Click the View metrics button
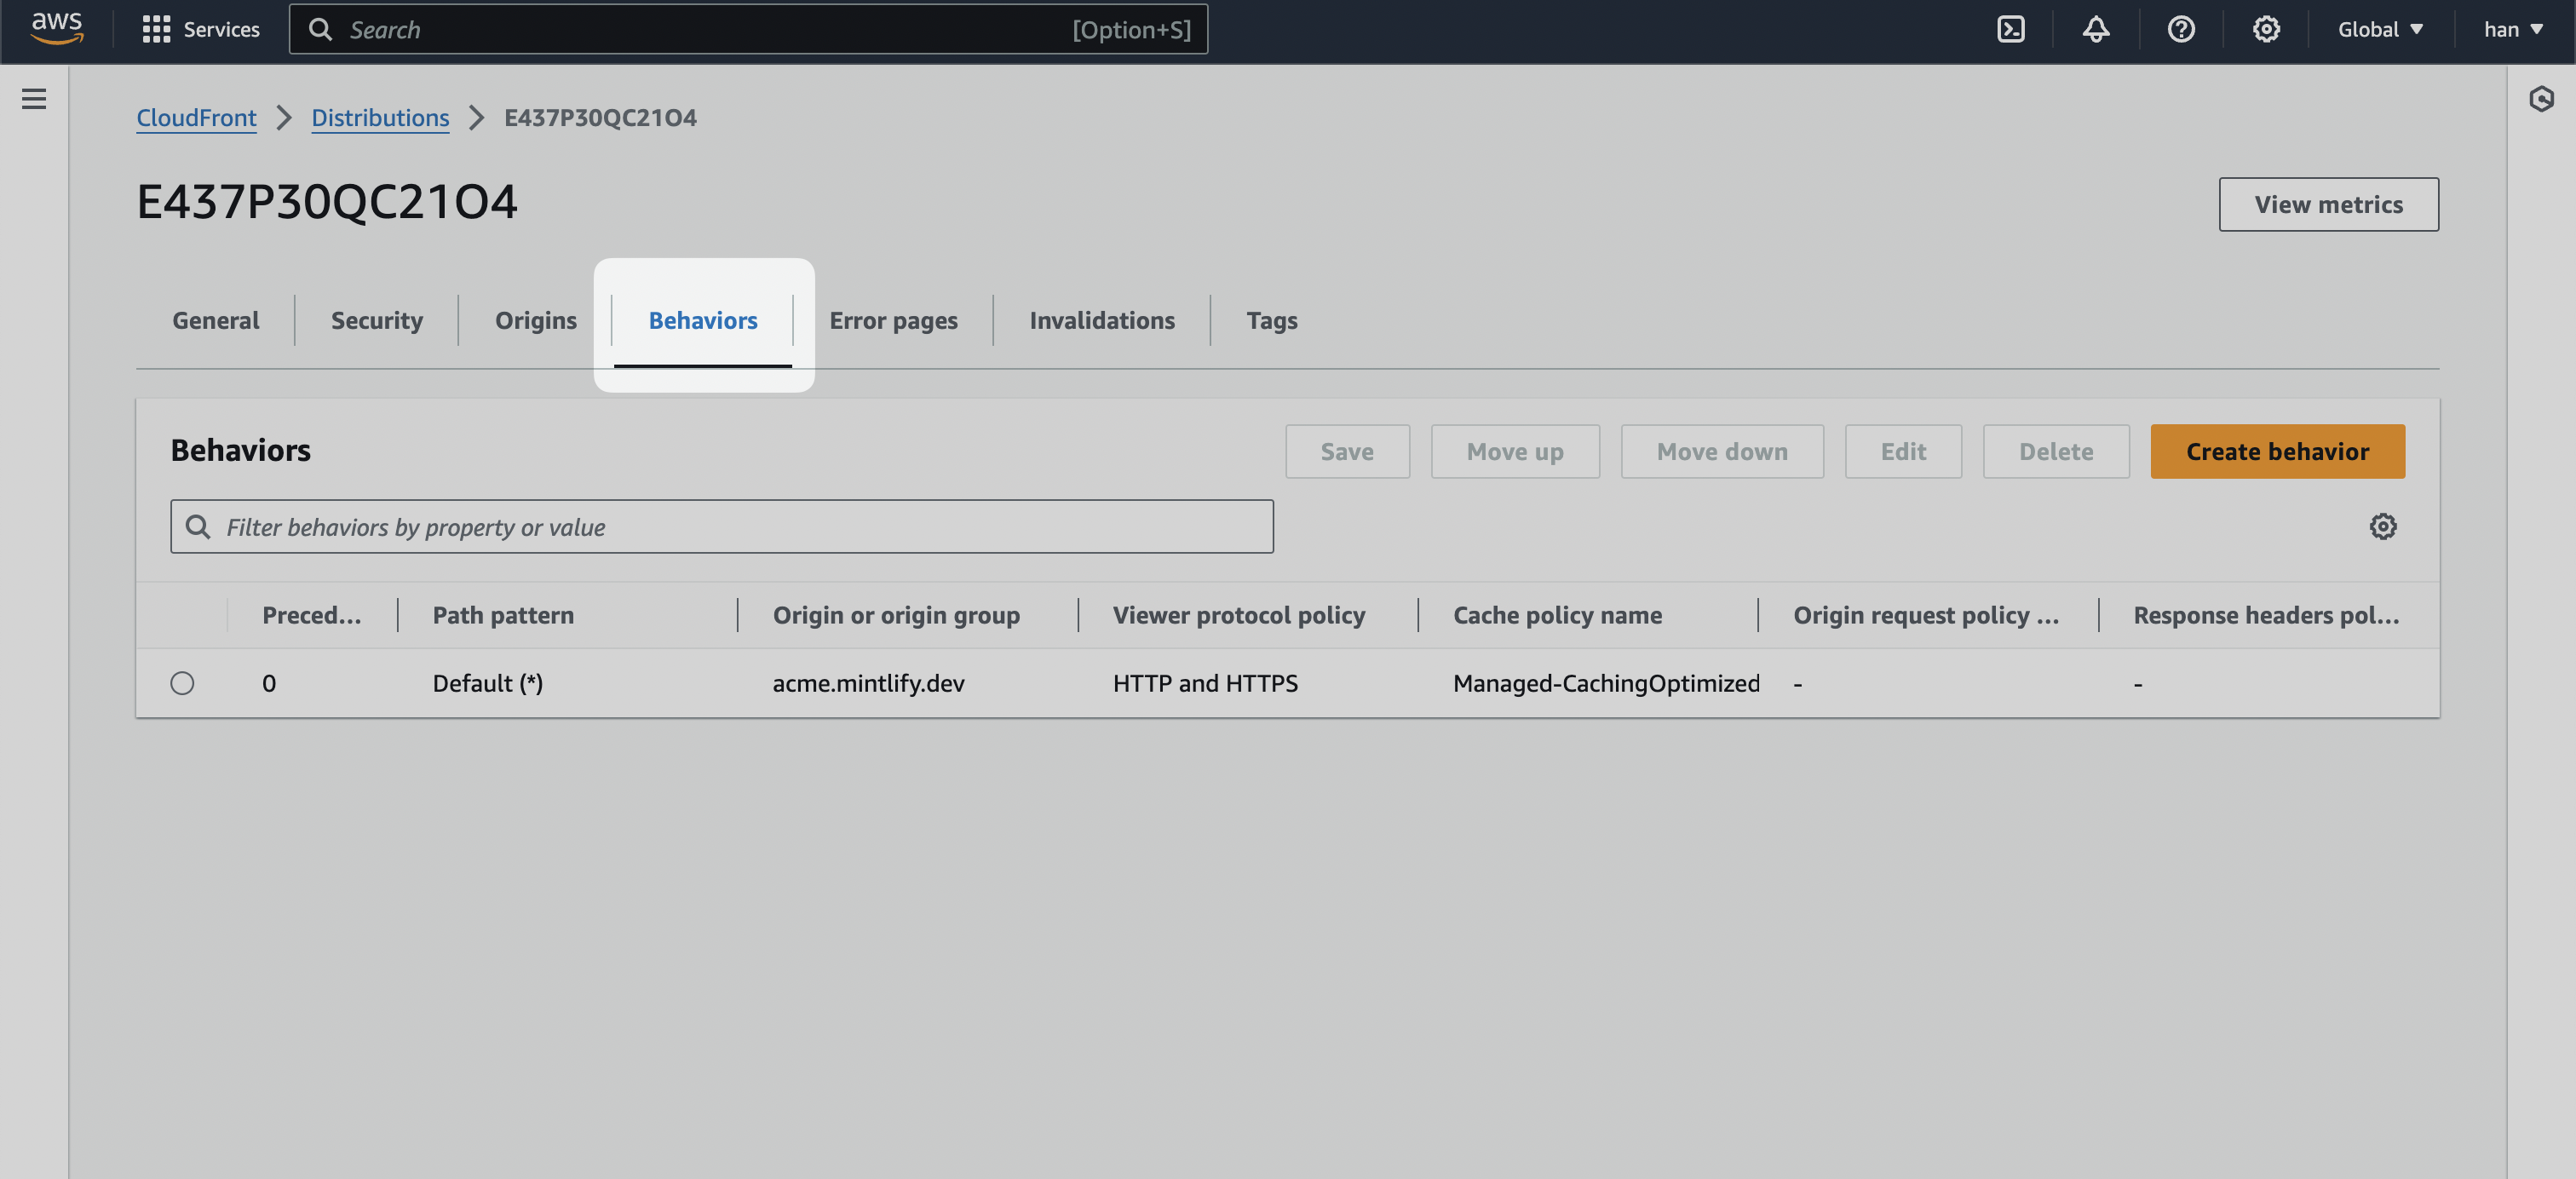This screenshot has width=2576, height=1179. coord(2328,204)
